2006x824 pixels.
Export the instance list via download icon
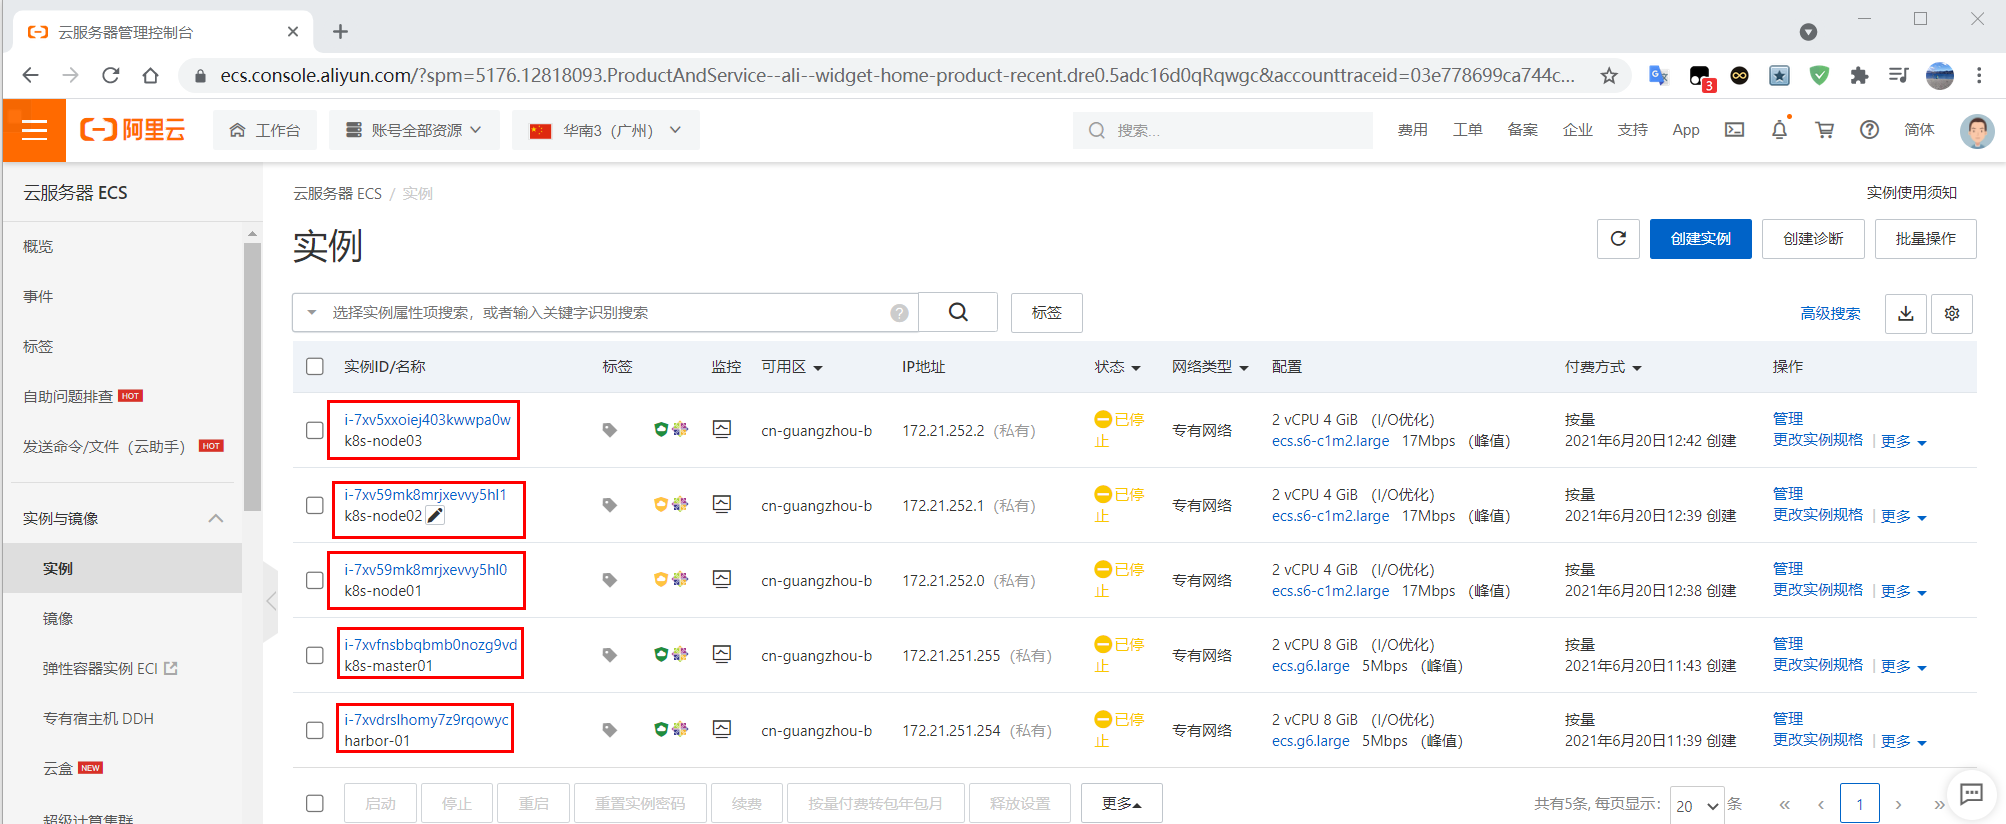[x=1906, y=313]
